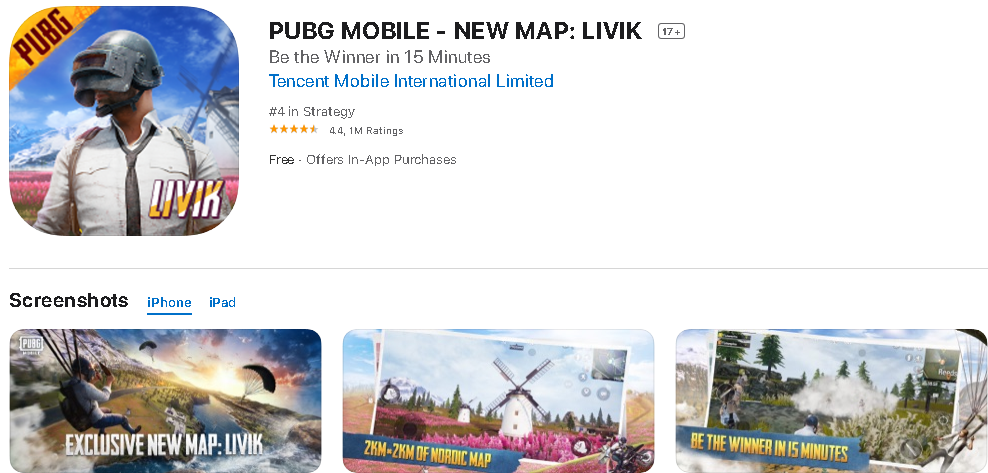Click the #4 in Strategy ranking text
The width and height of the screenshot is (988, 473).
click(x=312, y=111)
